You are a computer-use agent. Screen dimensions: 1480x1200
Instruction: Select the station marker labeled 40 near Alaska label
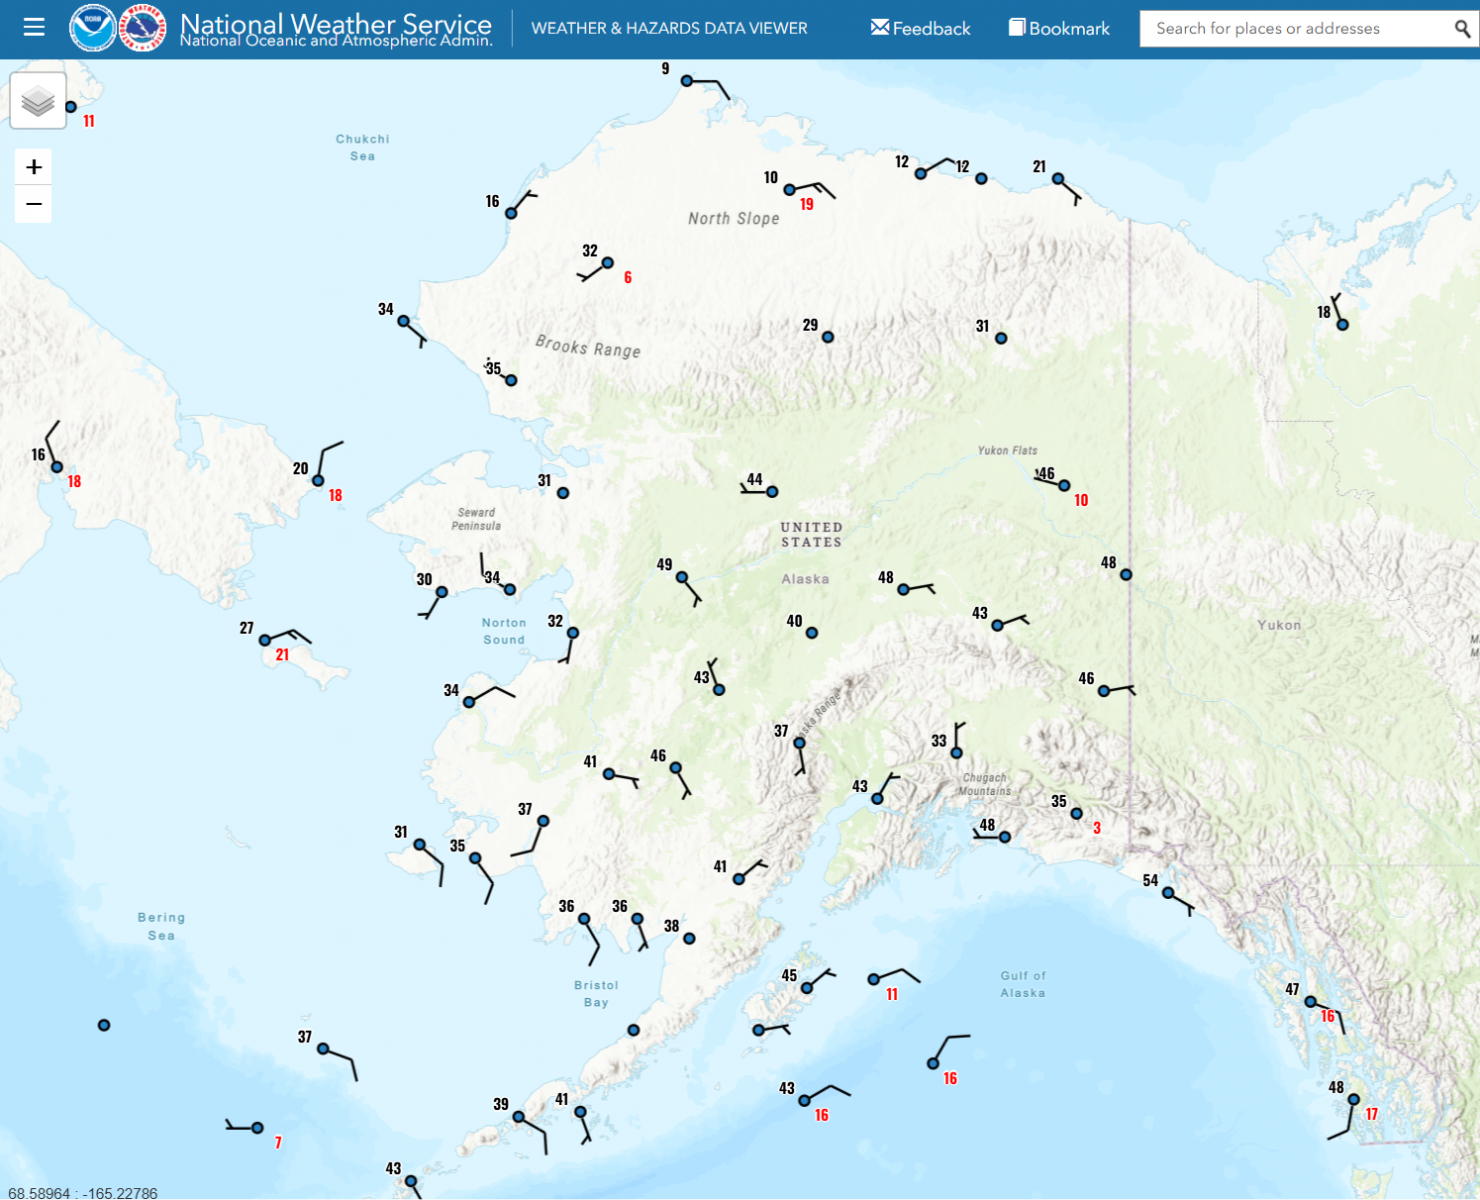pos(812,633)
